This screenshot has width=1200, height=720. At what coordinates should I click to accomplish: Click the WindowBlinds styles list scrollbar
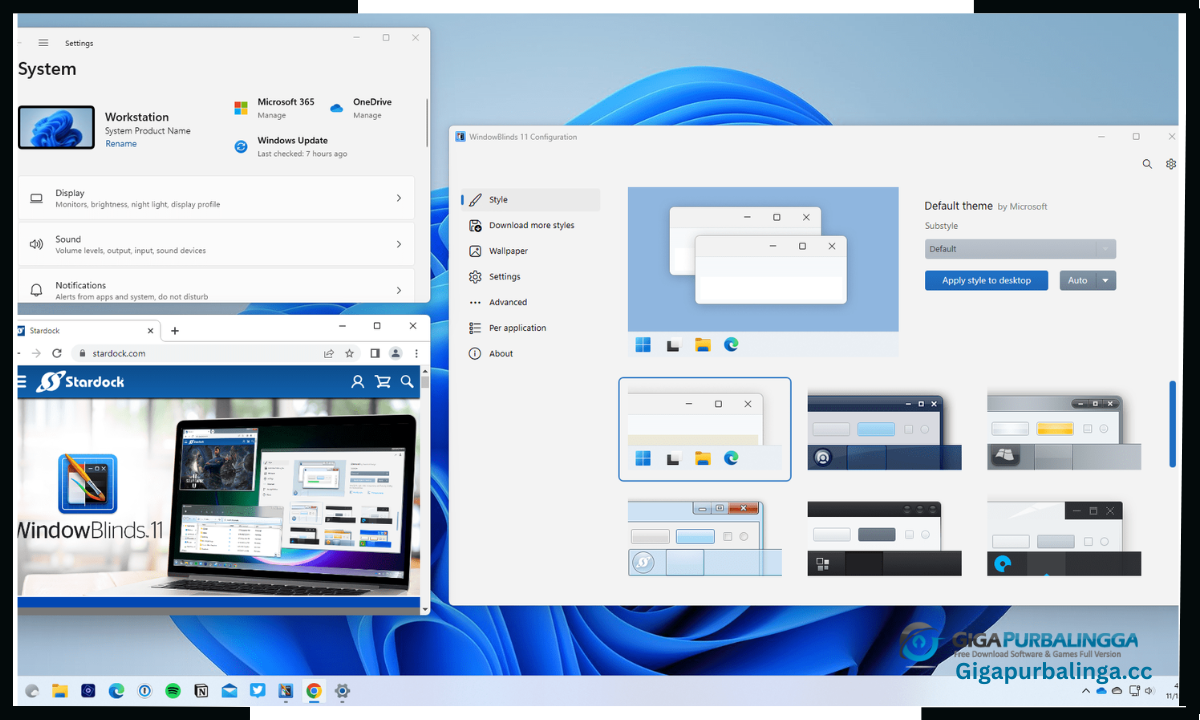point(1173,424)
